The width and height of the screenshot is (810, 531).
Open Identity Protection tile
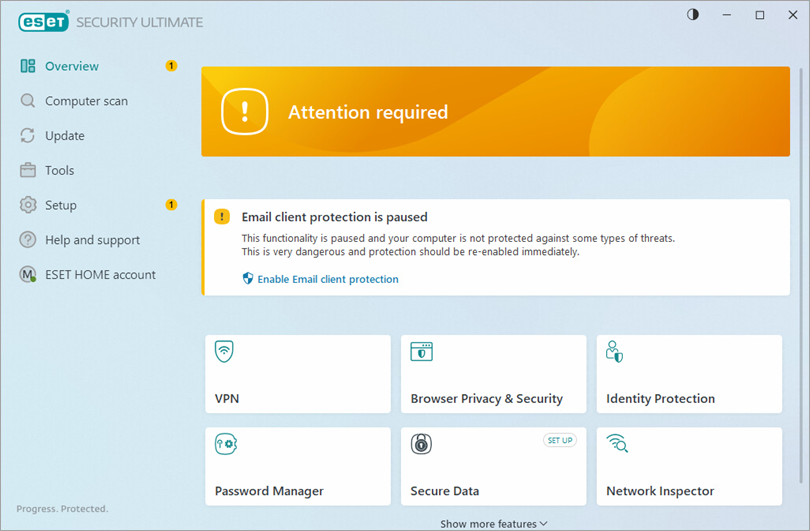coord(689,374)
